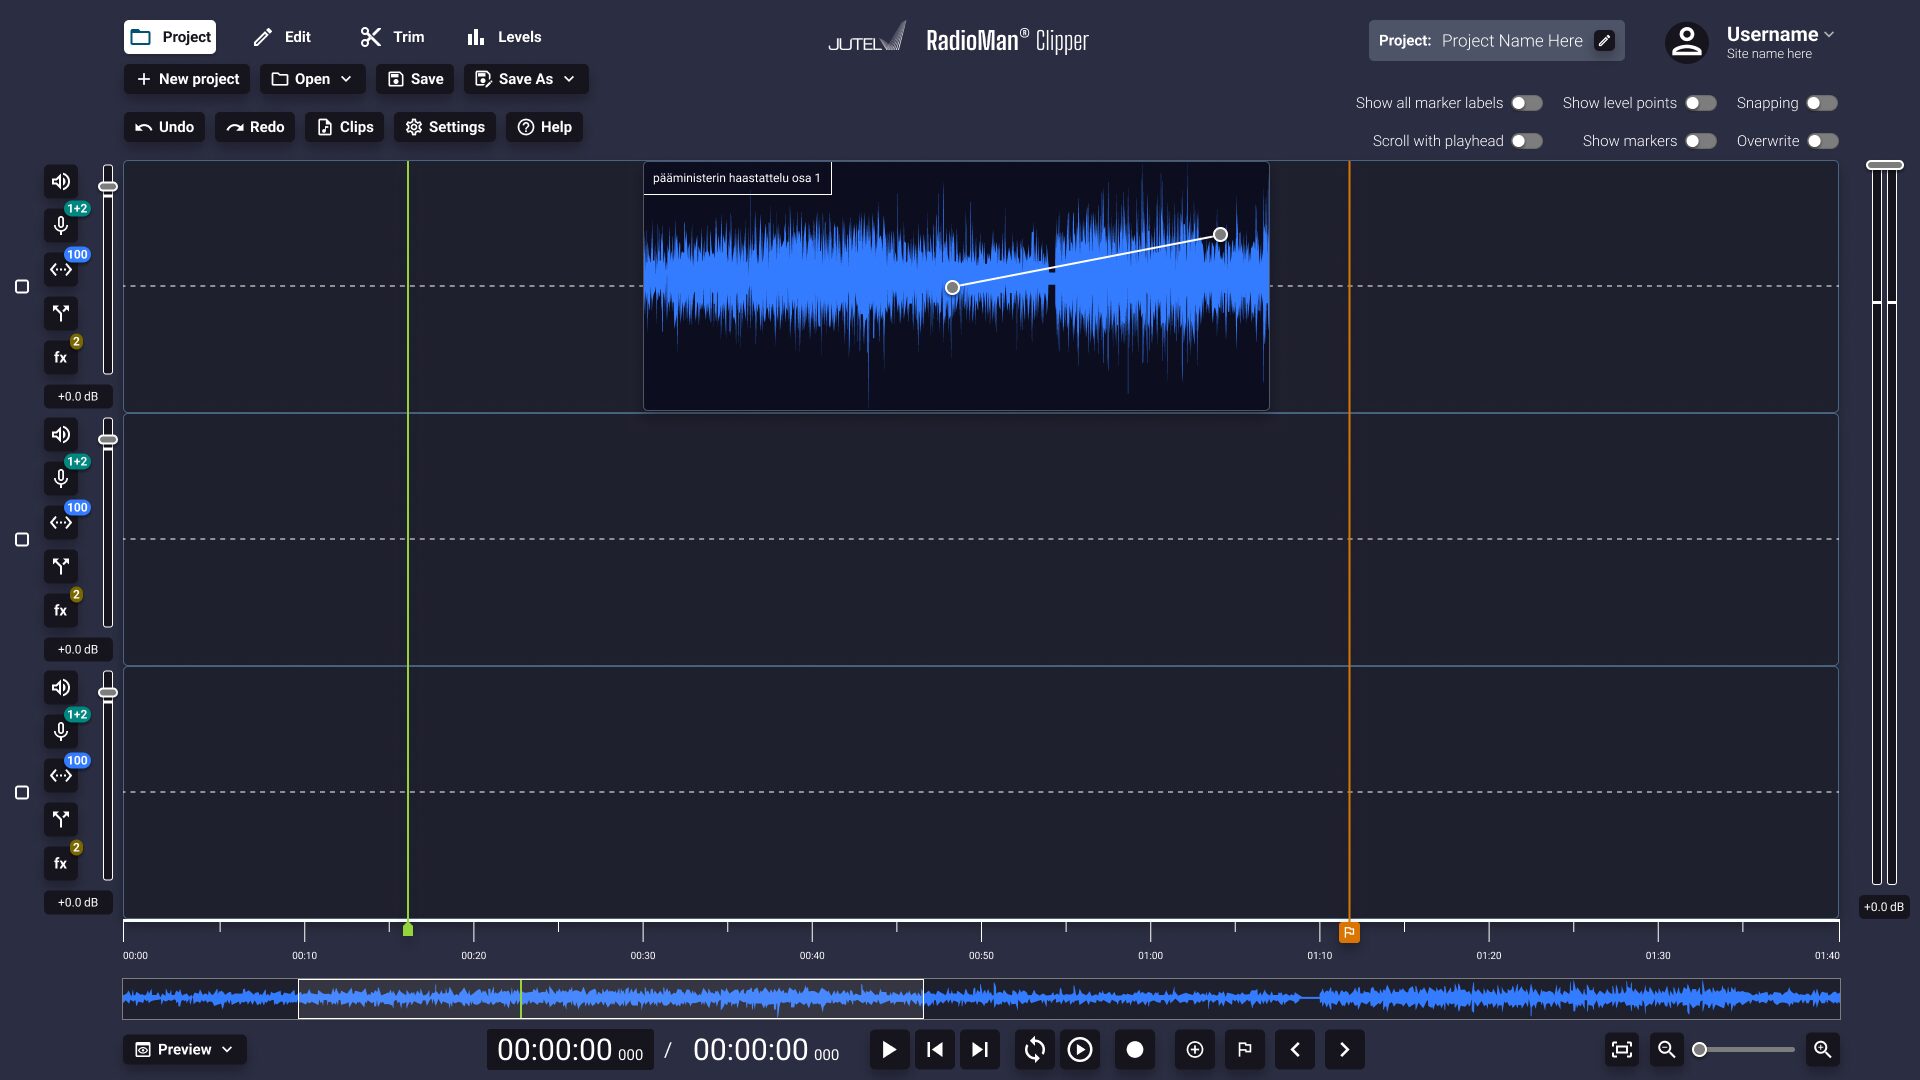Screen dimensions: 1920x1080
Task: Click the master volume fader handle
Action: tap(1885, 165)
